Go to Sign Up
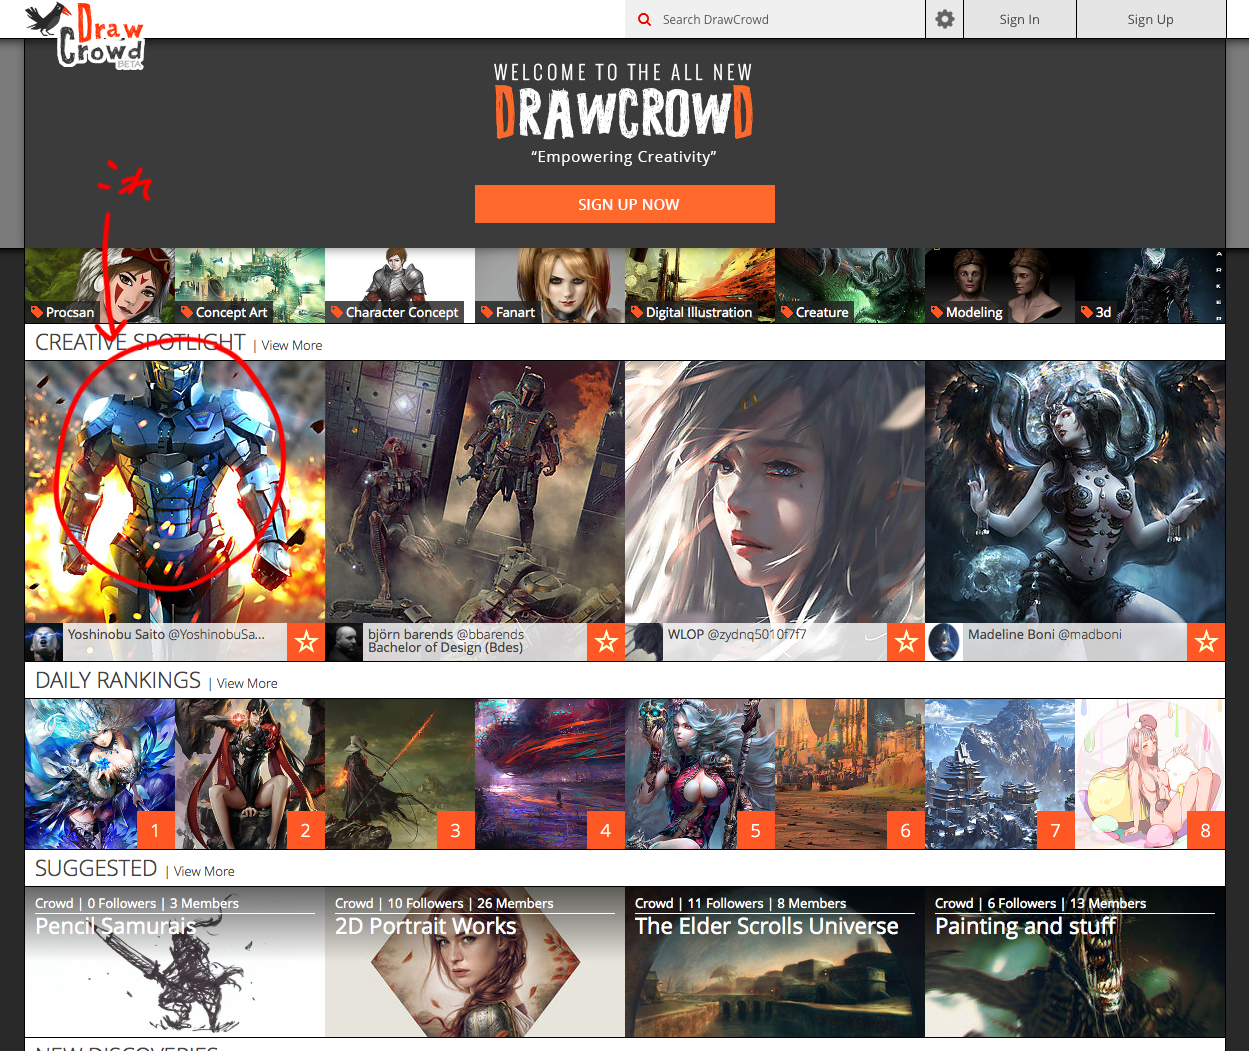Viewport: 1249px width, 1051px height. coord(1150,19)
